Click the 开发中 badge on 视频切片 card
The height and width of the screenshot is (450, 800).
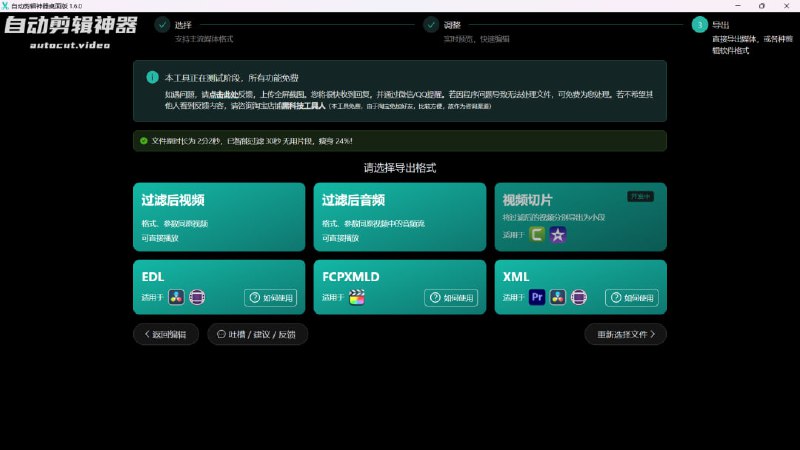(640, 196)
